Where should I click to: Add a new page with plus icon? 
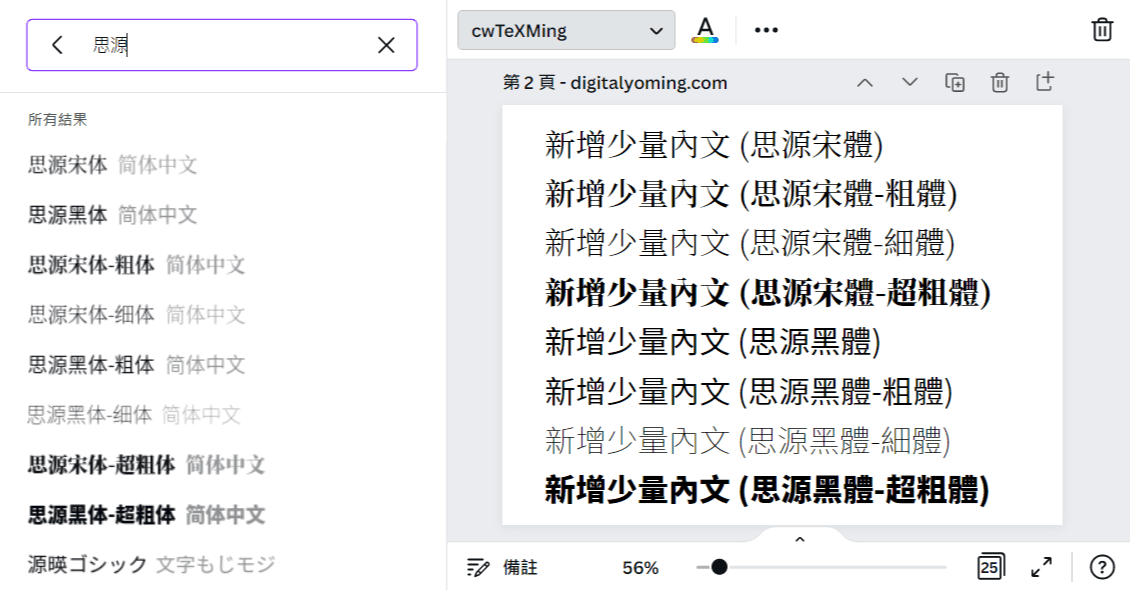pos(1044,82)
